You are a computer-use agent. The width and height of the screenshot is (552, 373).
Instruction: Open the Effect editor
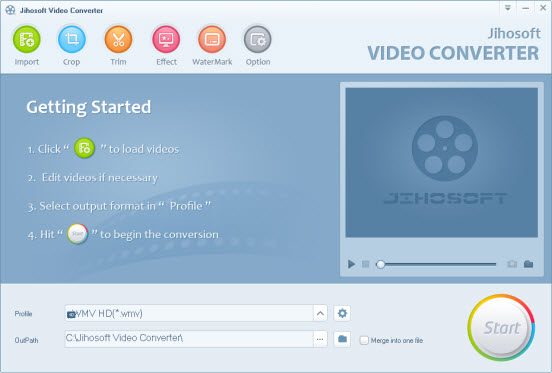[x=166, y=39]
